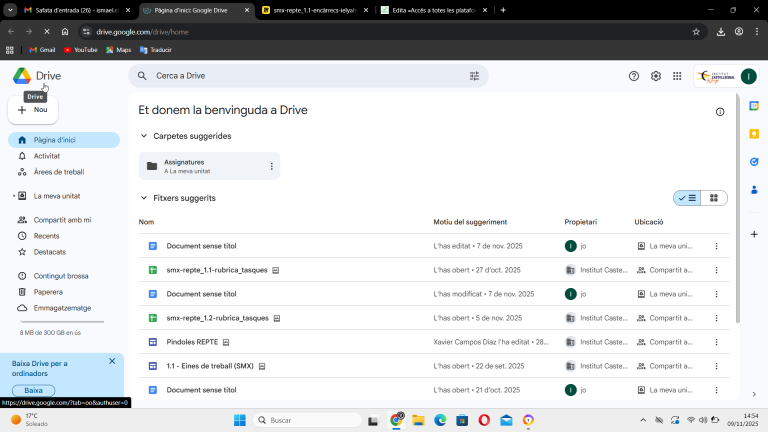
Task: Click search filter options icon in search bar
Action: point(474,76)
